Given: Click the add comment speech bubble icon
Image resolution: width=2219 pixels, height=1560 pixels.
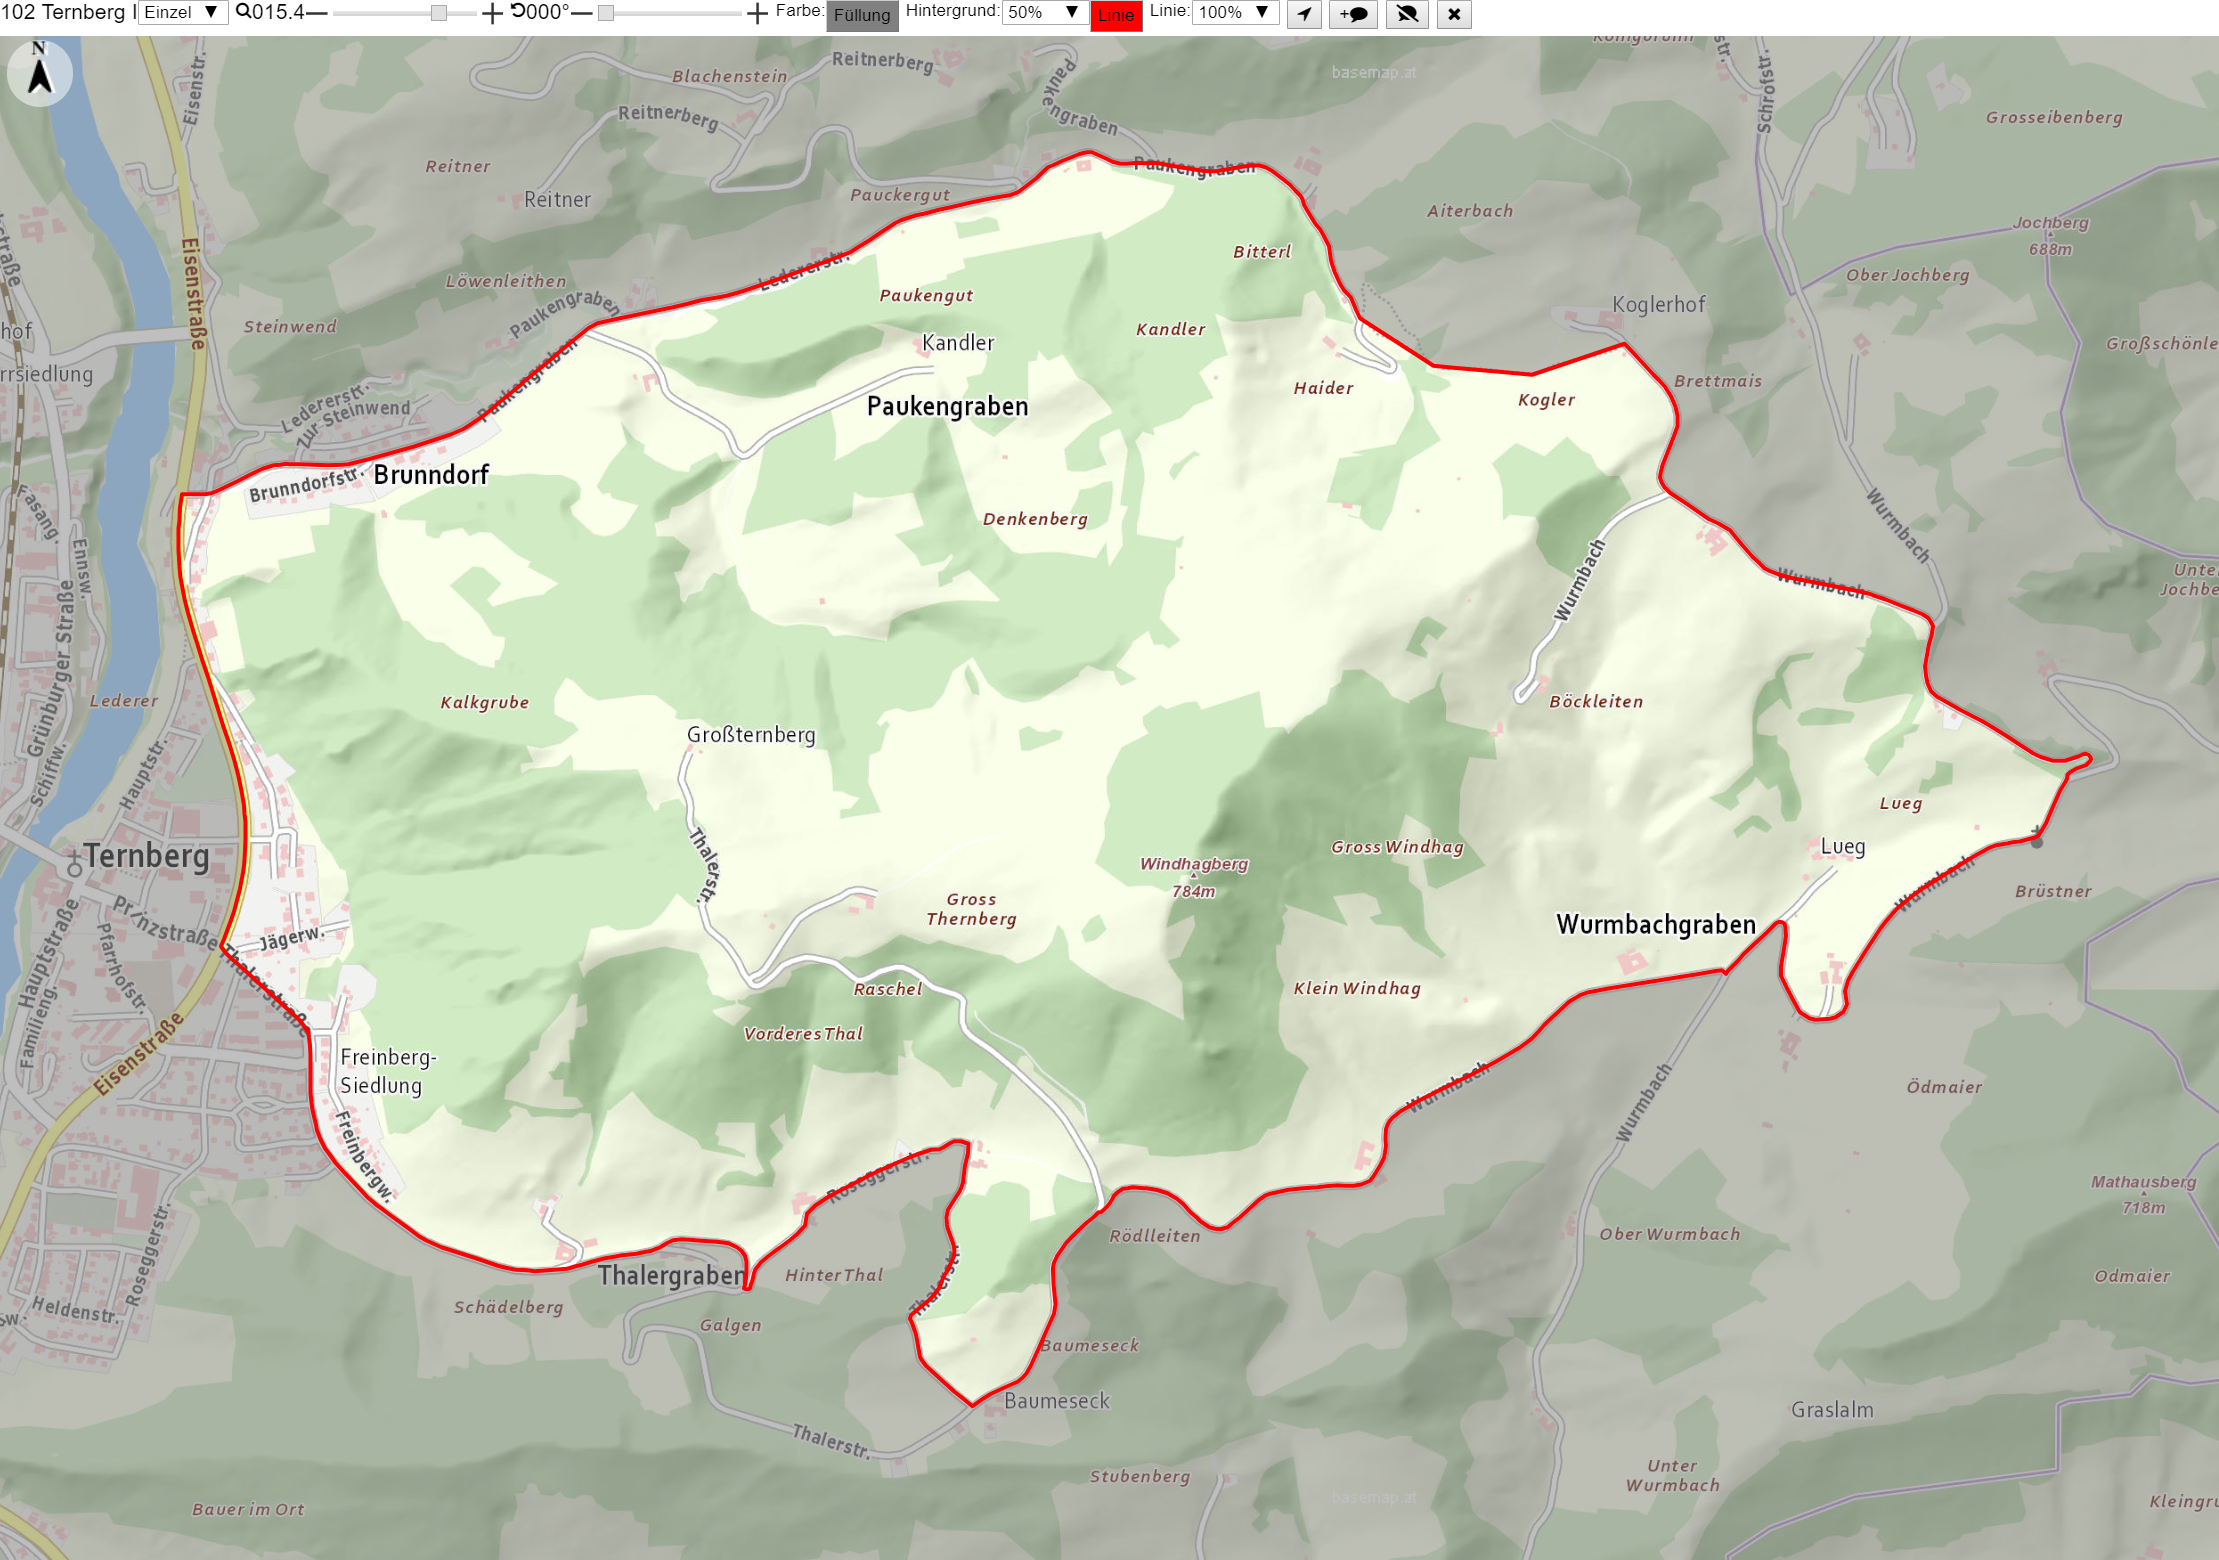Looking at the screenshot, I should (x=1354, y=14).
